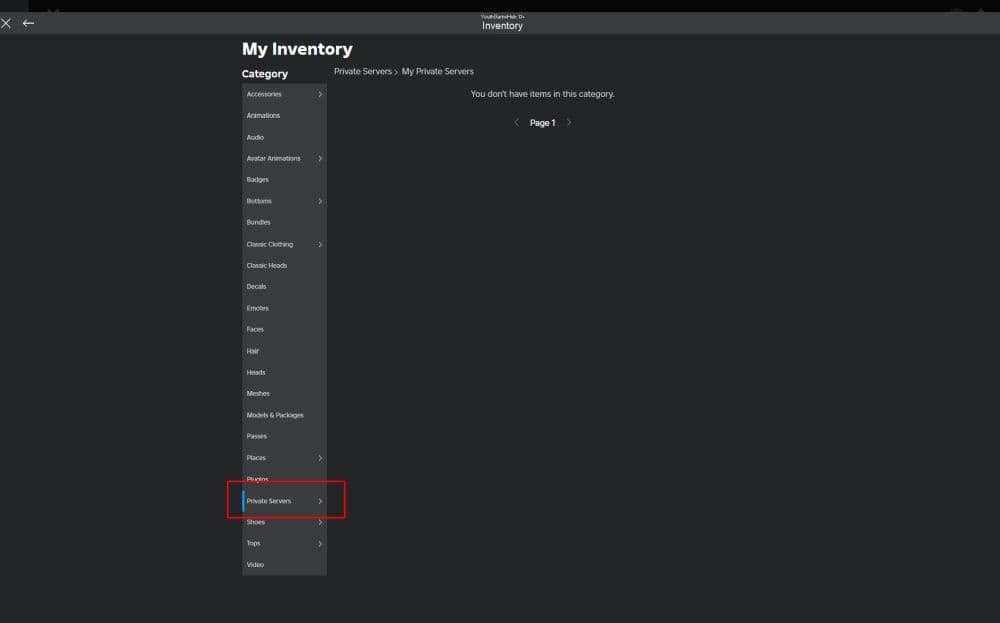Click My Private Servers in the breadcrumb
This screenshot has height=623, width=1000.
[438, 71]
